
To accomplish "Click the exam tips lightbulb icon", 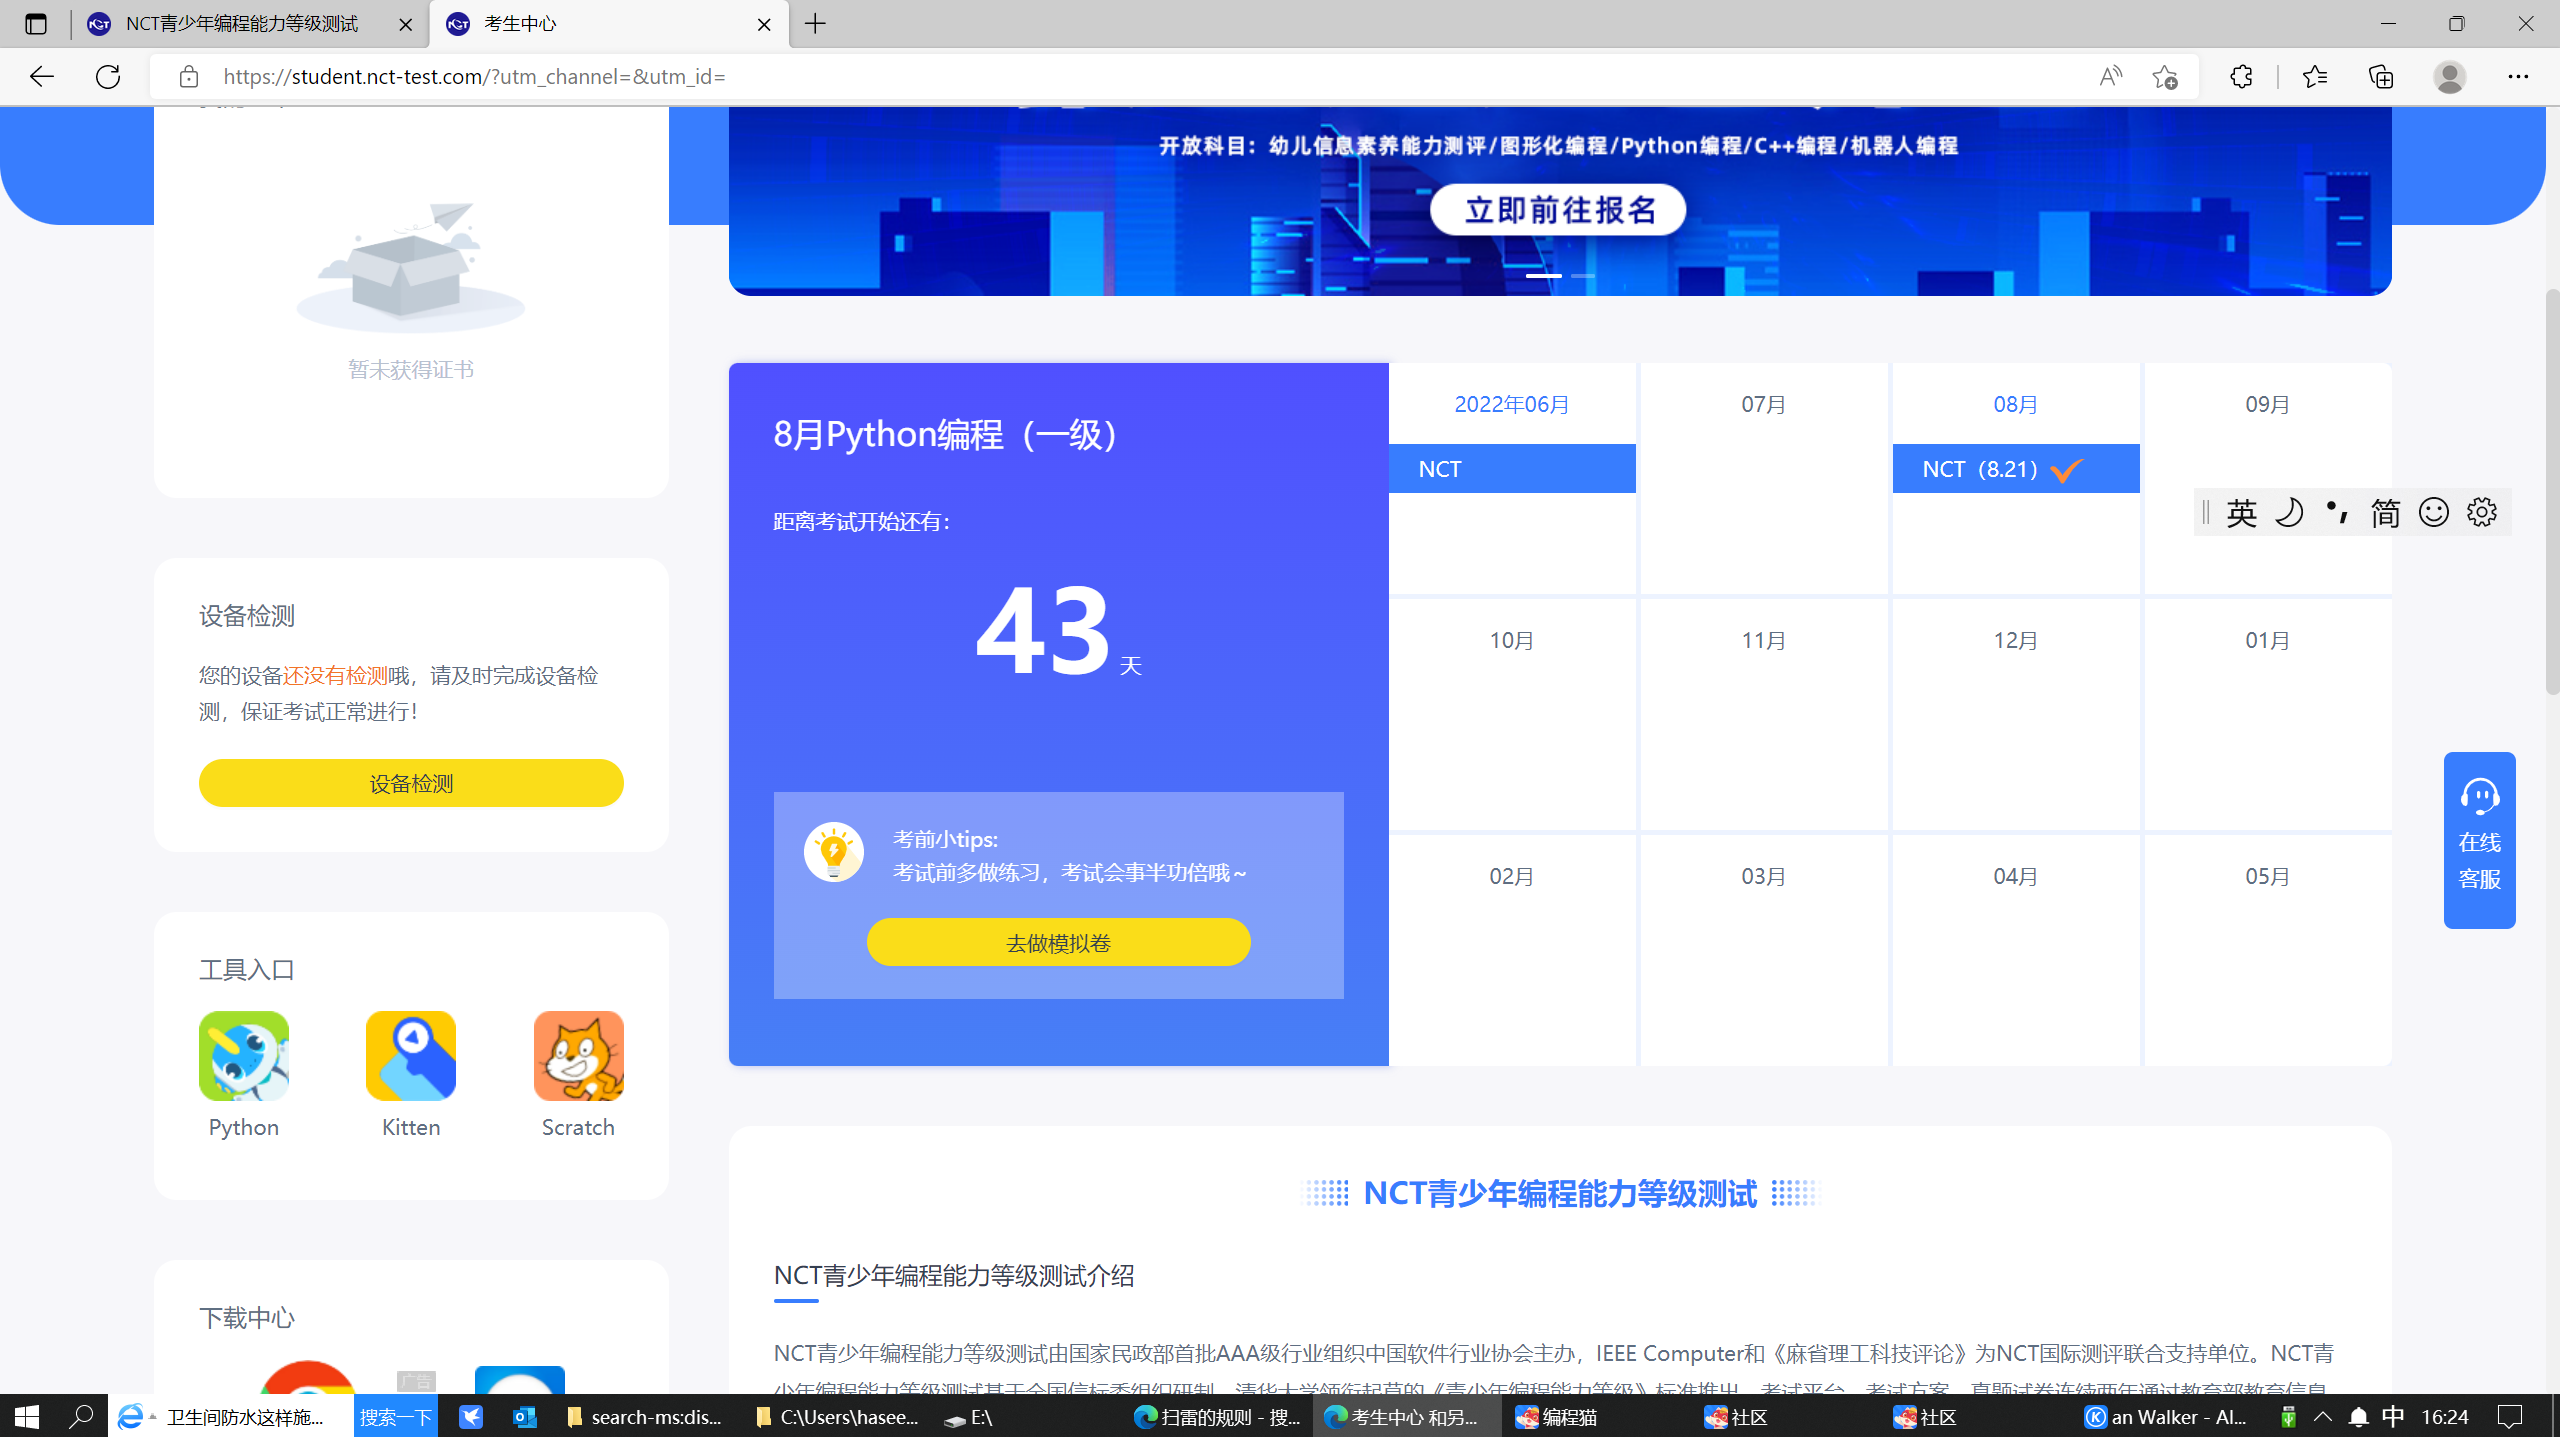I will point(833,852).
